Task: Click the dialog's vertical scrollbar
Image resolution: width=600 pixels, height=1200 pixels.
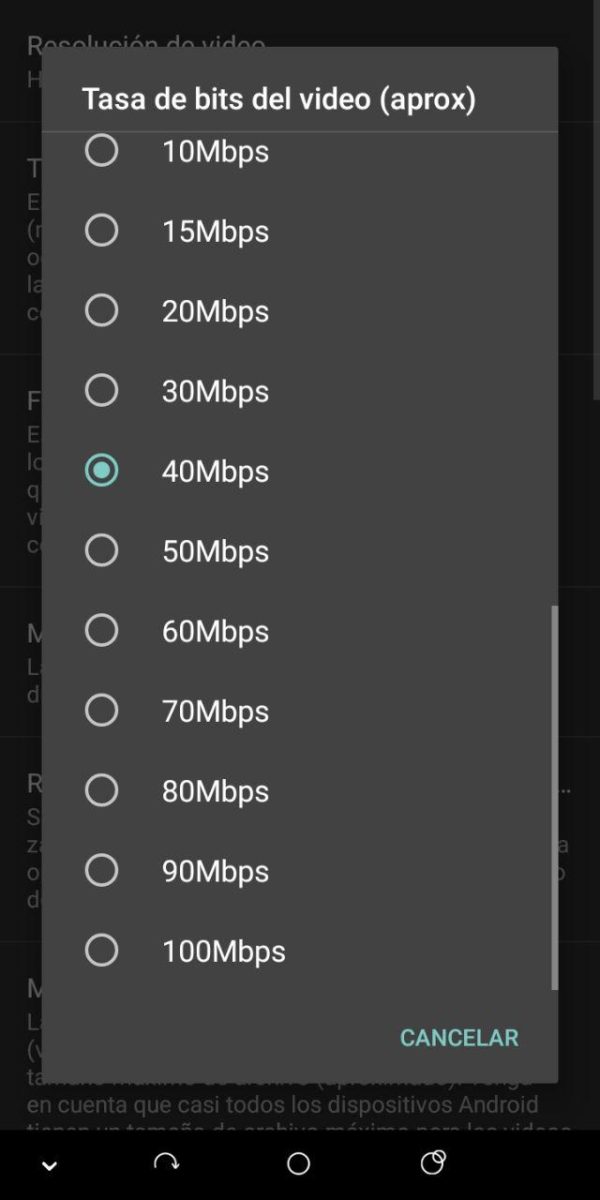Action: 554,797
